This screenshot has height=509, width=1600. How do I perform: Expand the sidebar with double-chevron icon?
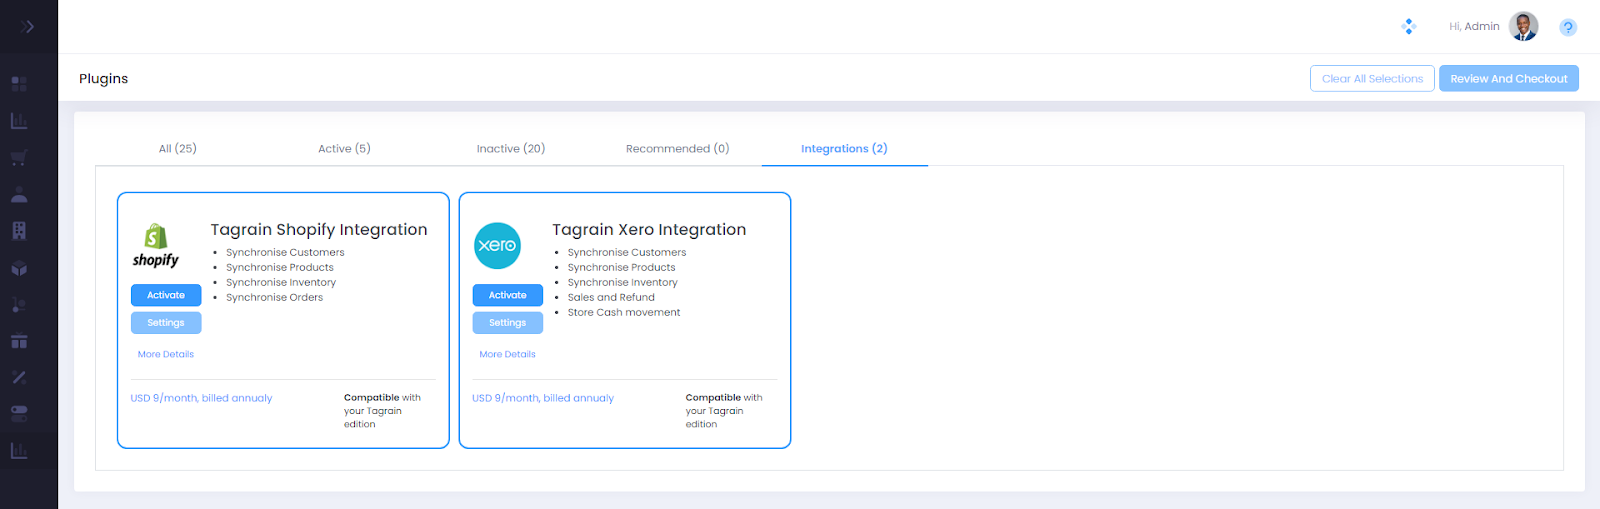(x=28, y=27)
